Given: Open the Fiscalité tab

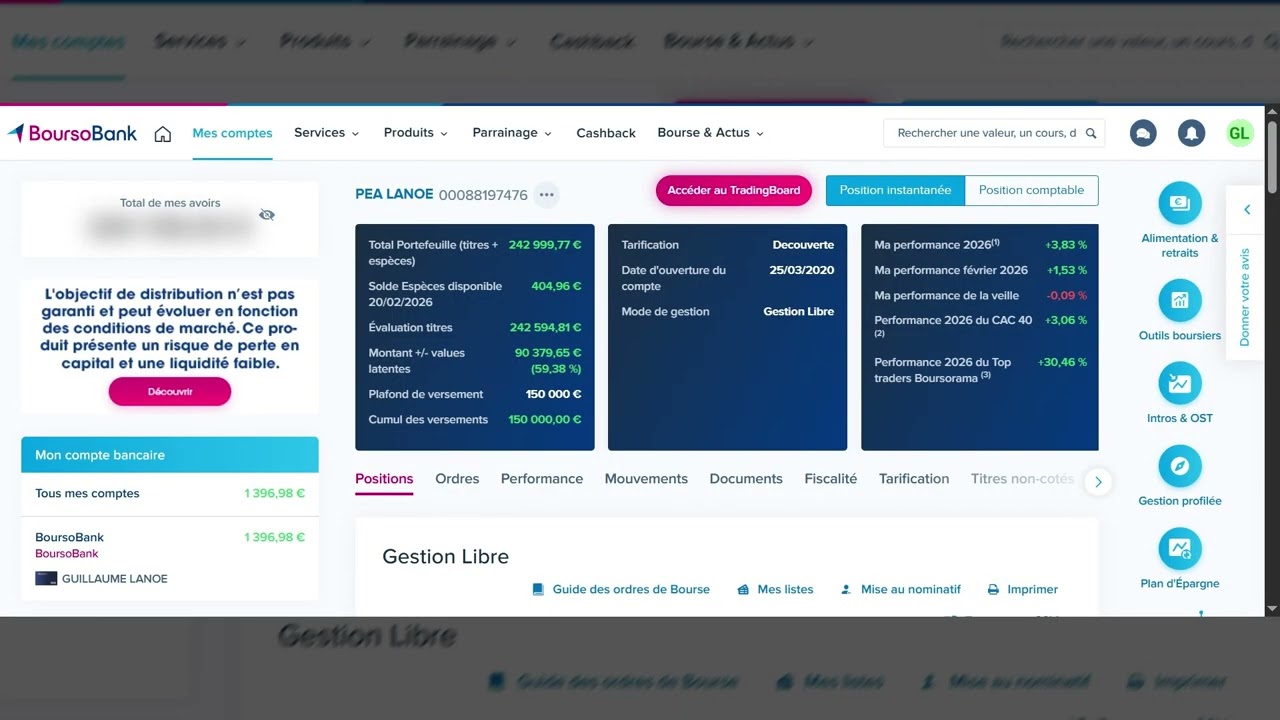Looking at the screenshot, I should coord(831,479).
